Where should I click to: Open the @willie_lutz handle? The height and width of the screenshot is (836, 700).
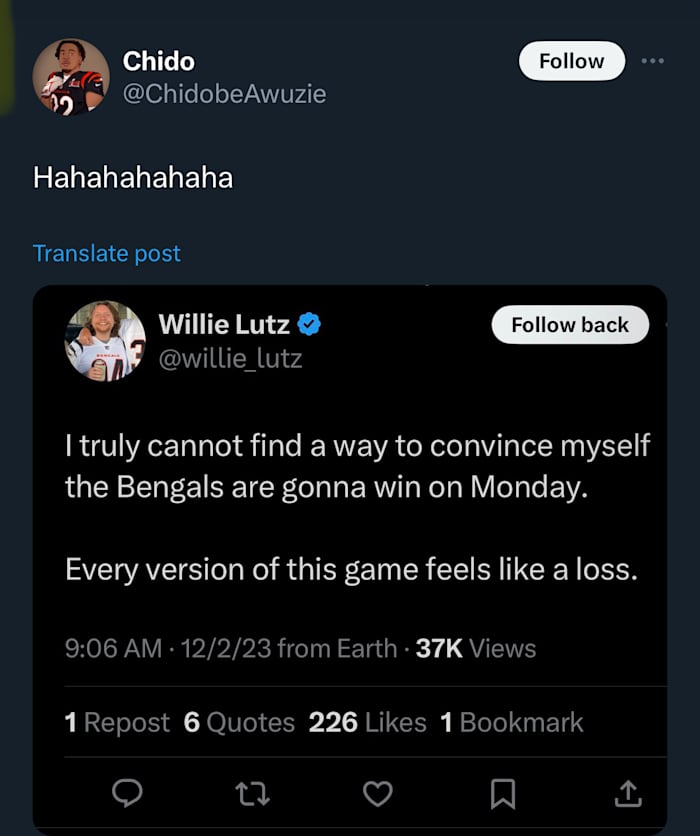pos(230,357)
